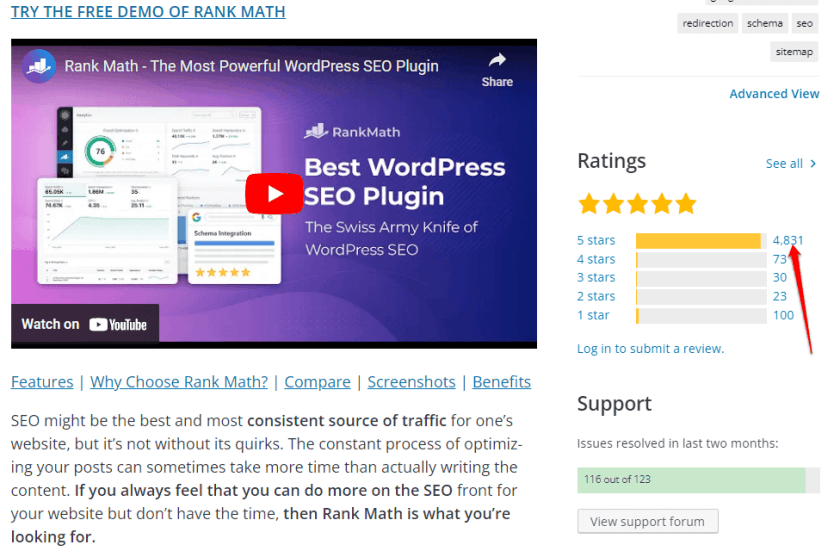Play the Rank Math YouTube video
Screen dimensions: 840x551
point(274,193)
